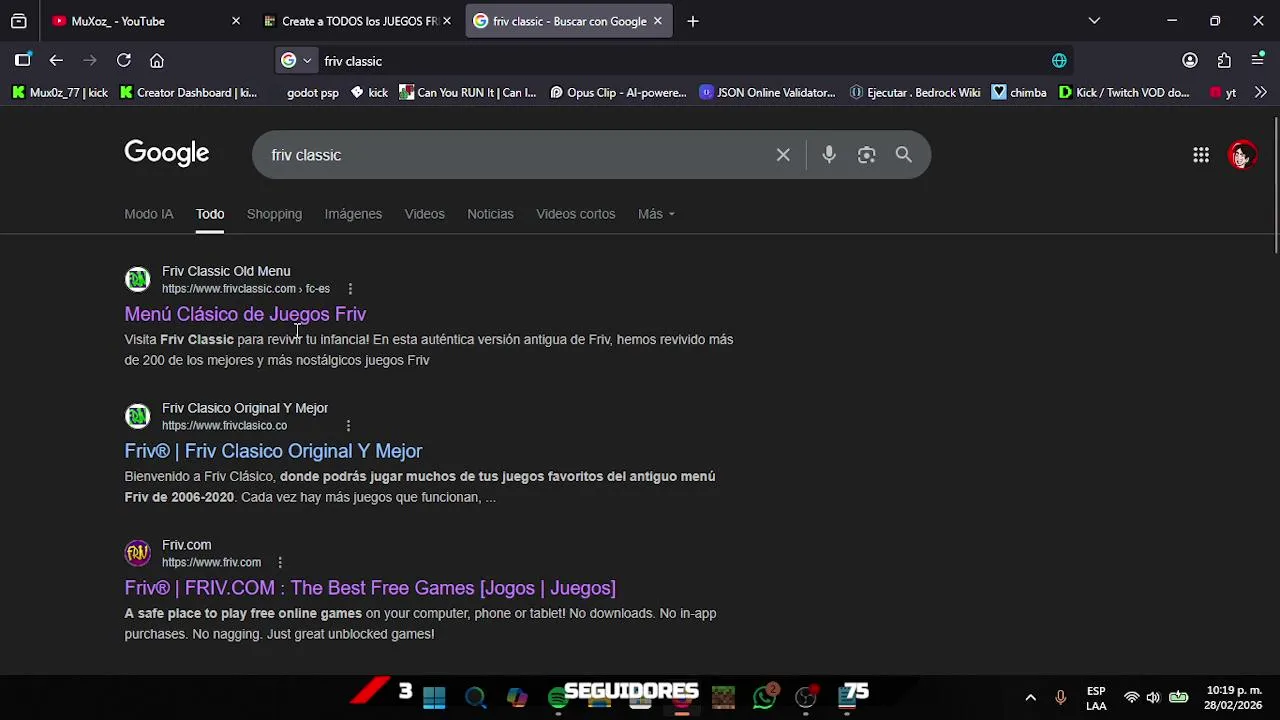Select the Imágenes search tab

[353, 214]
